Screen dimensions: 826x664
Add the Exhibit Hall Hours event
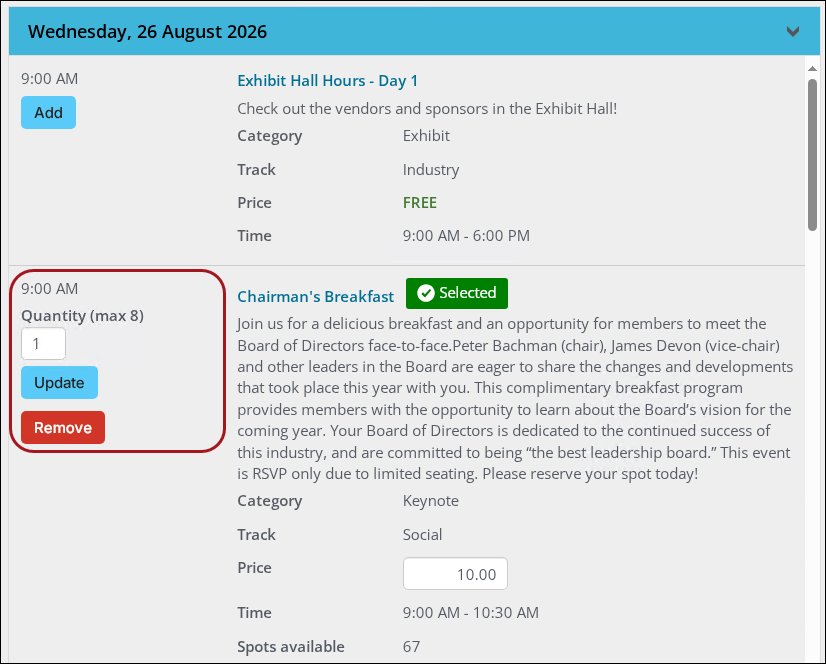48,112
